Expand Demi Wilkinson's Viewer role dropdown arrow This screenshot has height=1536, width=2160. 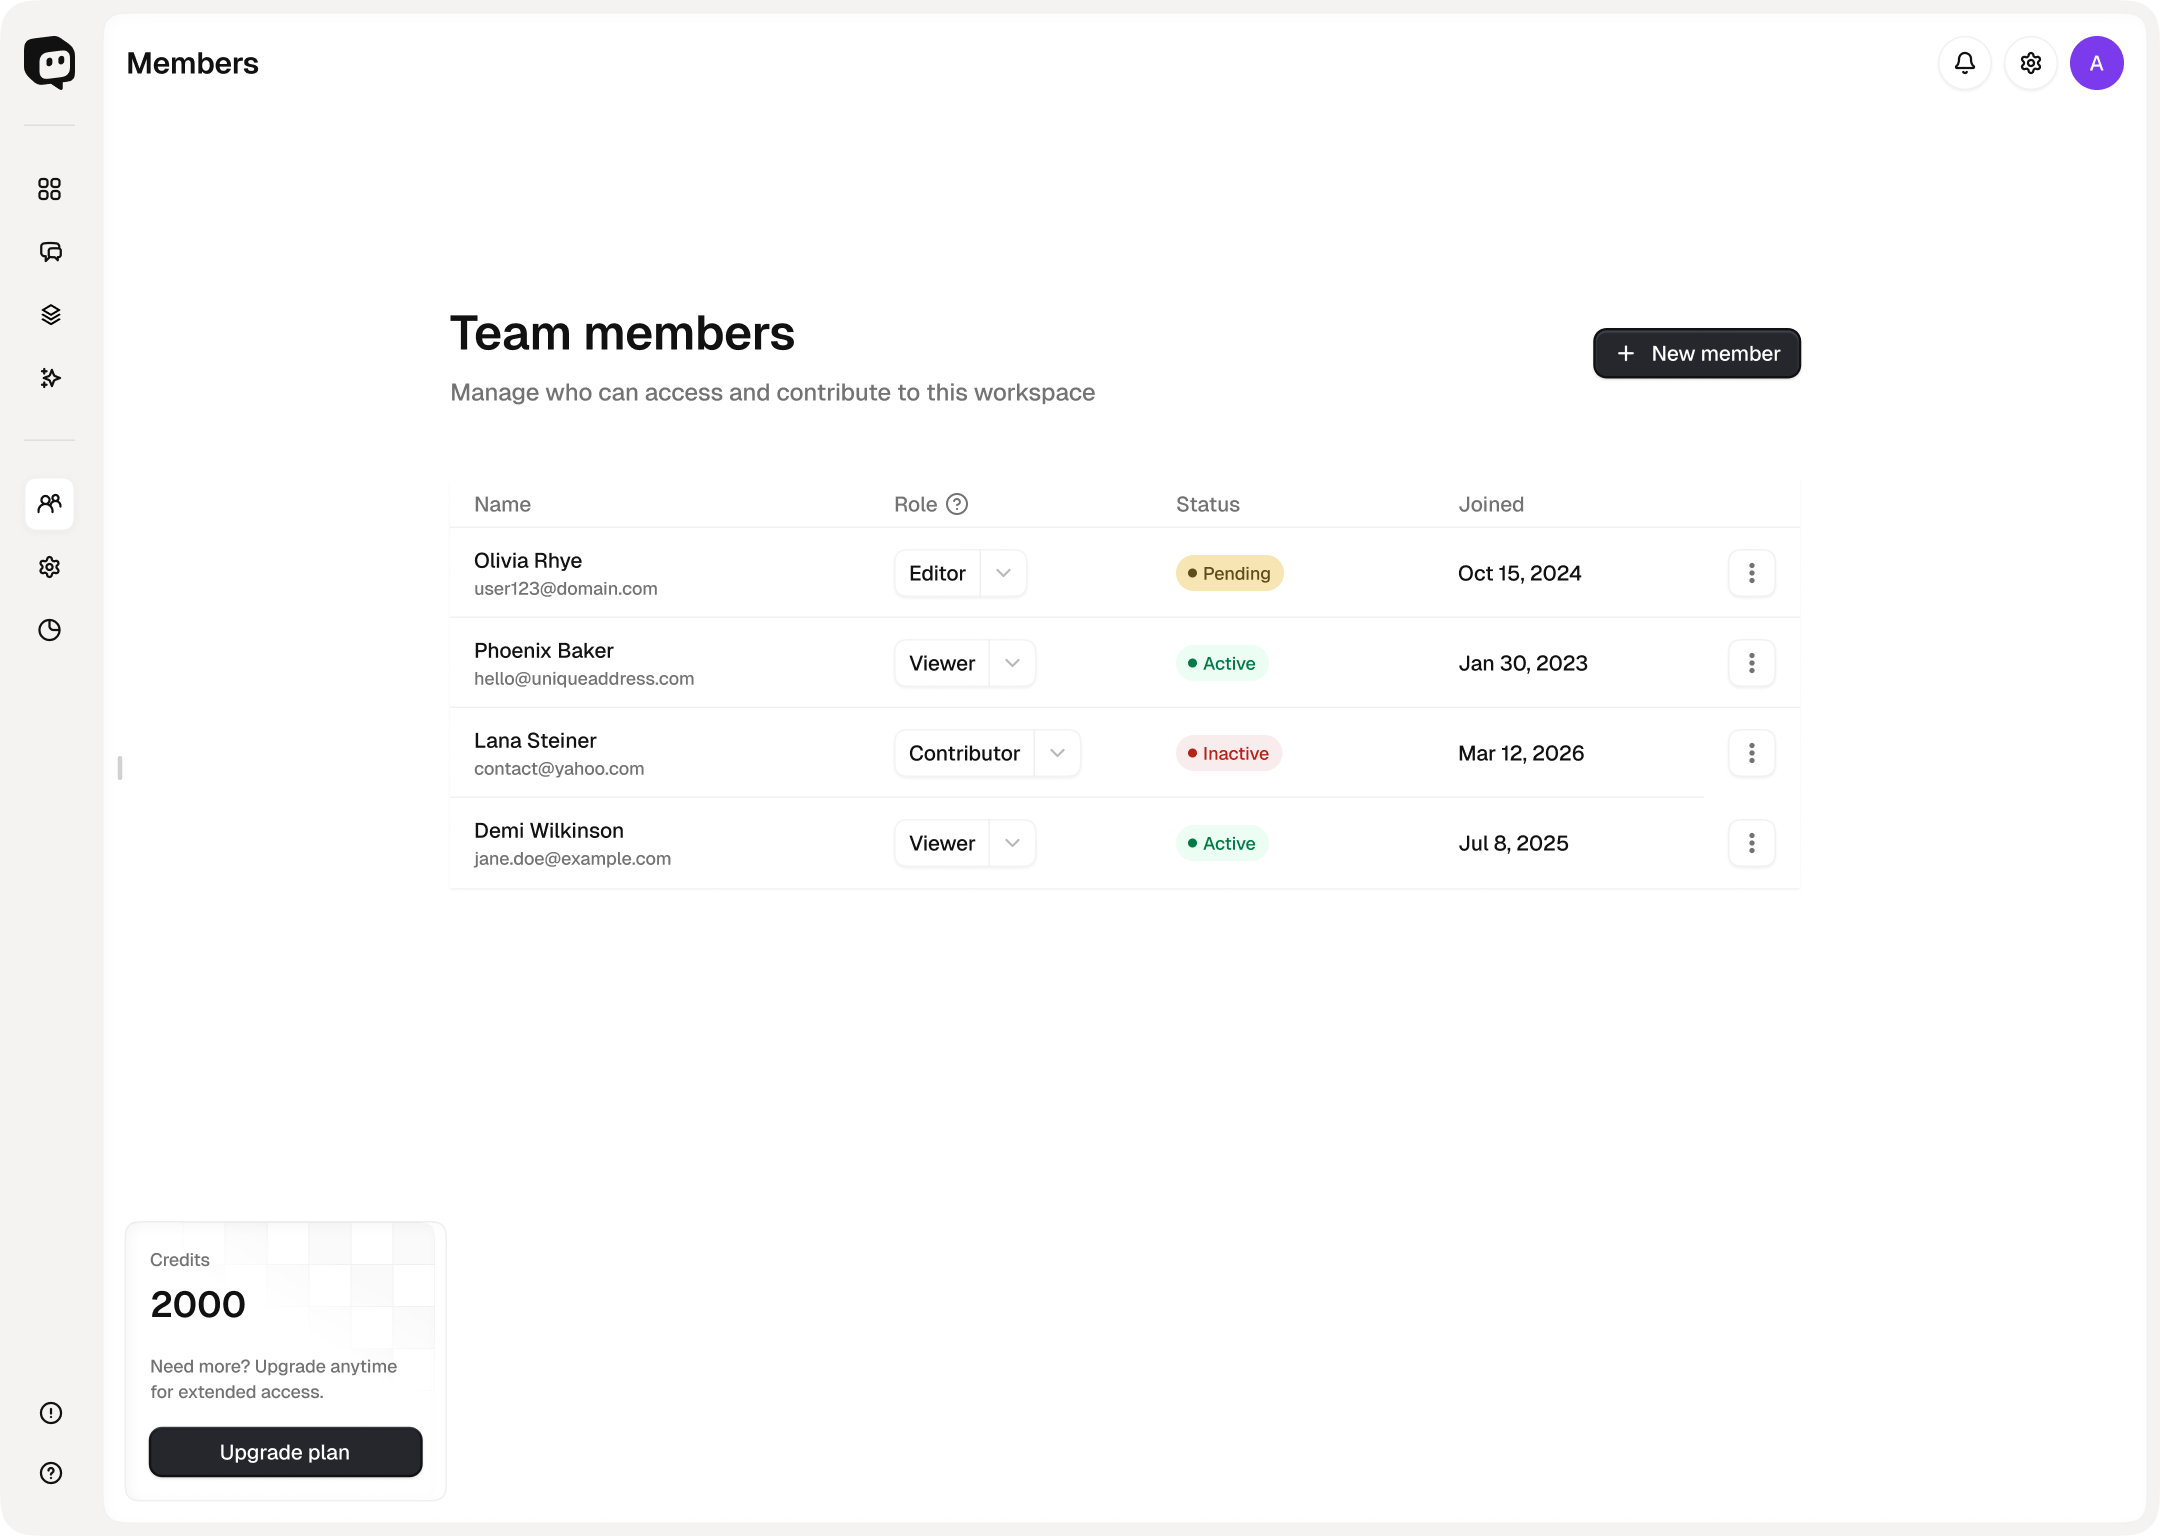tap(1013, 843)
